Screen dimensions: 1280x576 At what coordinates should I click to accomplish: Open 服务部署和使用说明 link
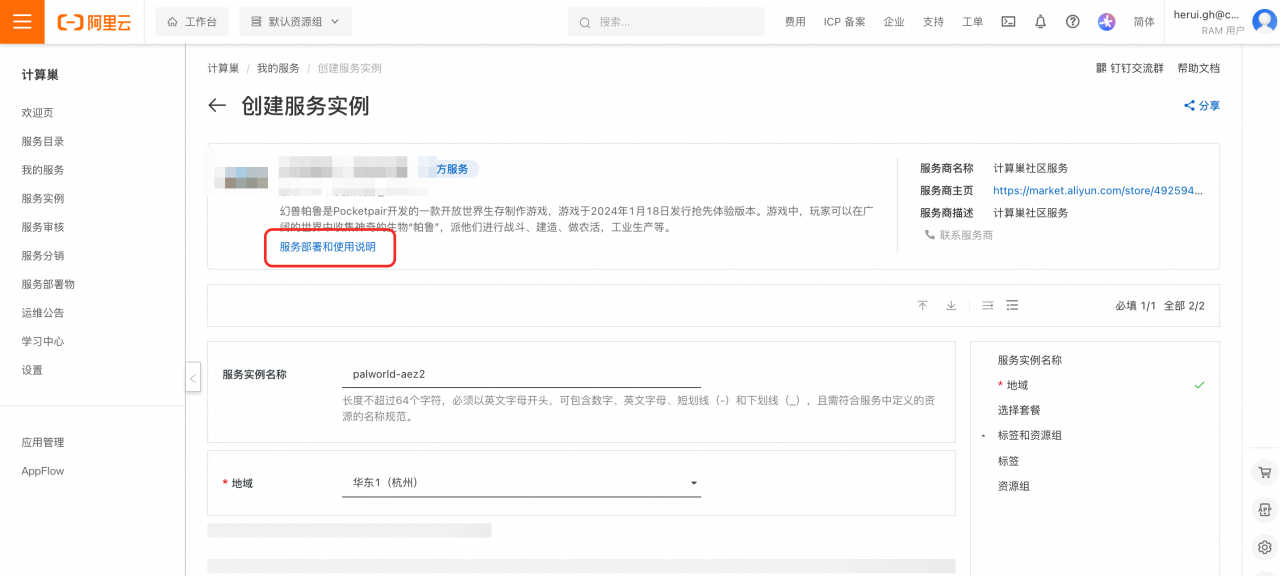pyautogui.click(x=328, y=247)
